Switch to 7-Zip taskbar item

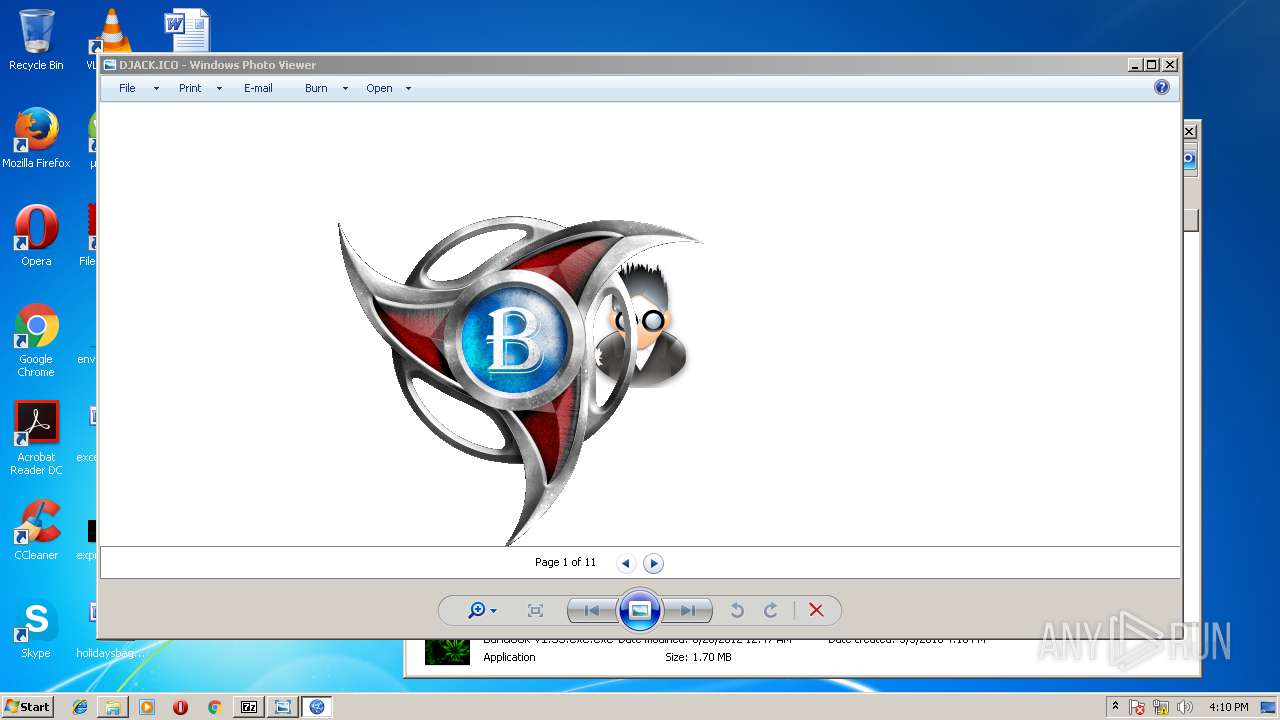click(249, 707)
